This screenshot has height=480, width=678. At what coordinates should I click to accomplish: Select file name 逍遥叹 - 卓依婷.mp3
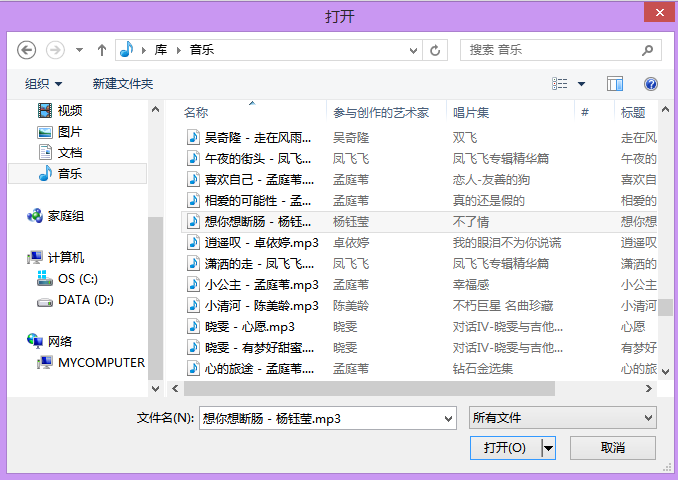[x=262, y=243]
